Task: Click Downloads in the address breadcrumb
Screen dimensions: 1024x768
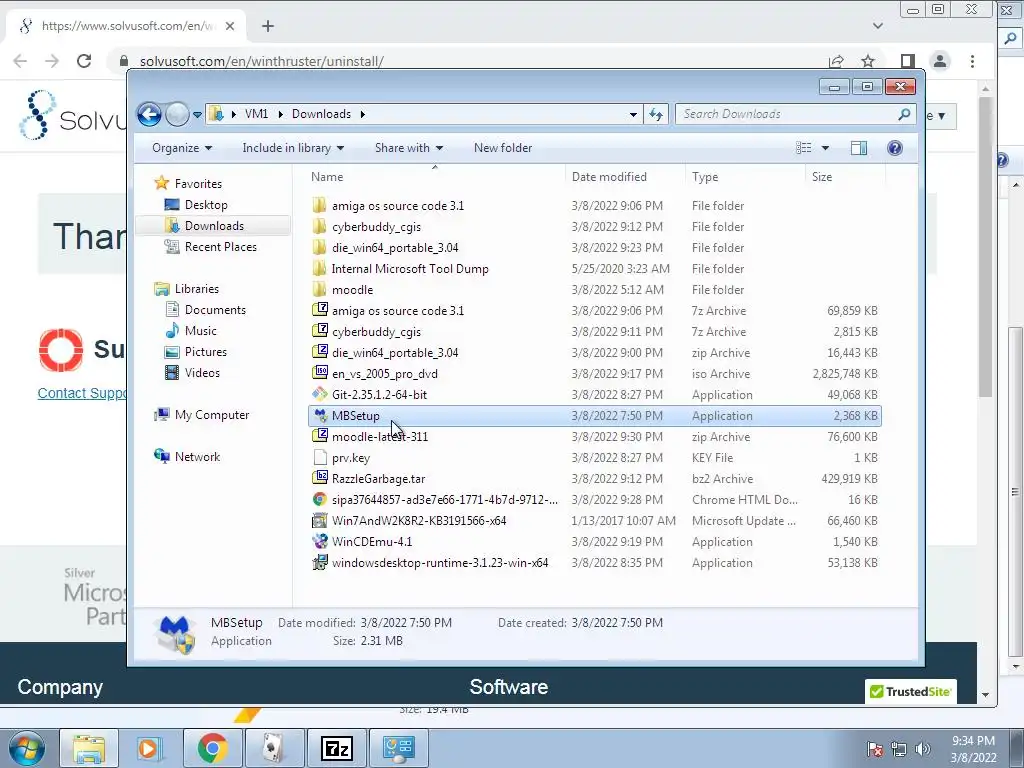Action: [x=321, y=114]
